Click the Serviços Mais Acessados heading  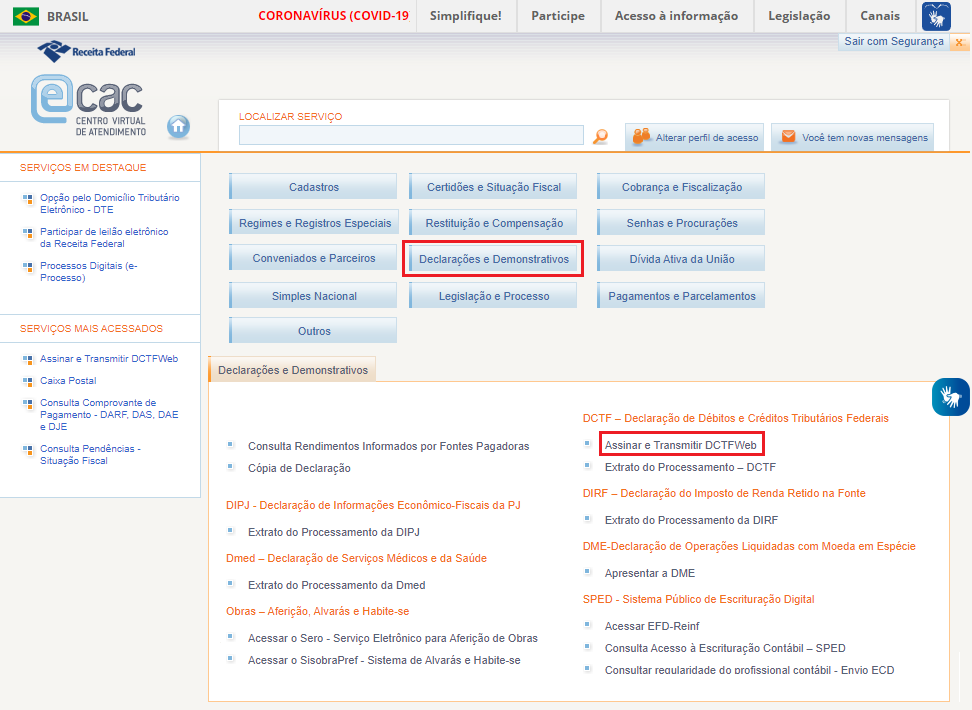(91, 329)
